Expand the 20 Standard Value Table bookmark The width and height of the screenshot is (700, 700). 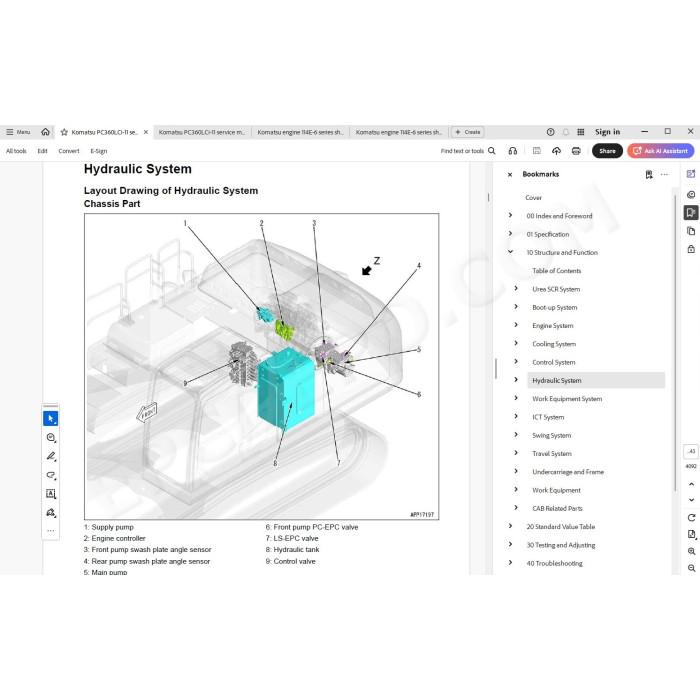(510, 526)
